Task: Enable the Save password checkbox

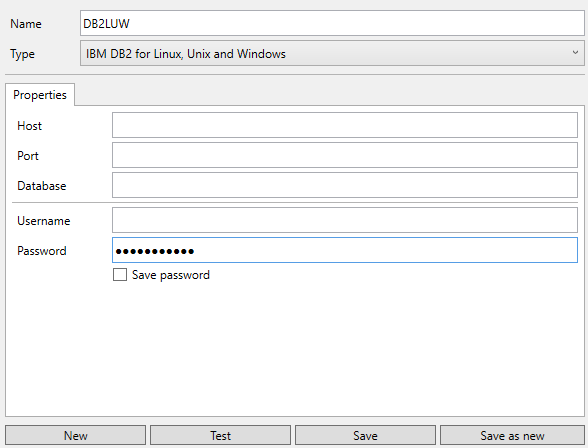Action: 120,274
